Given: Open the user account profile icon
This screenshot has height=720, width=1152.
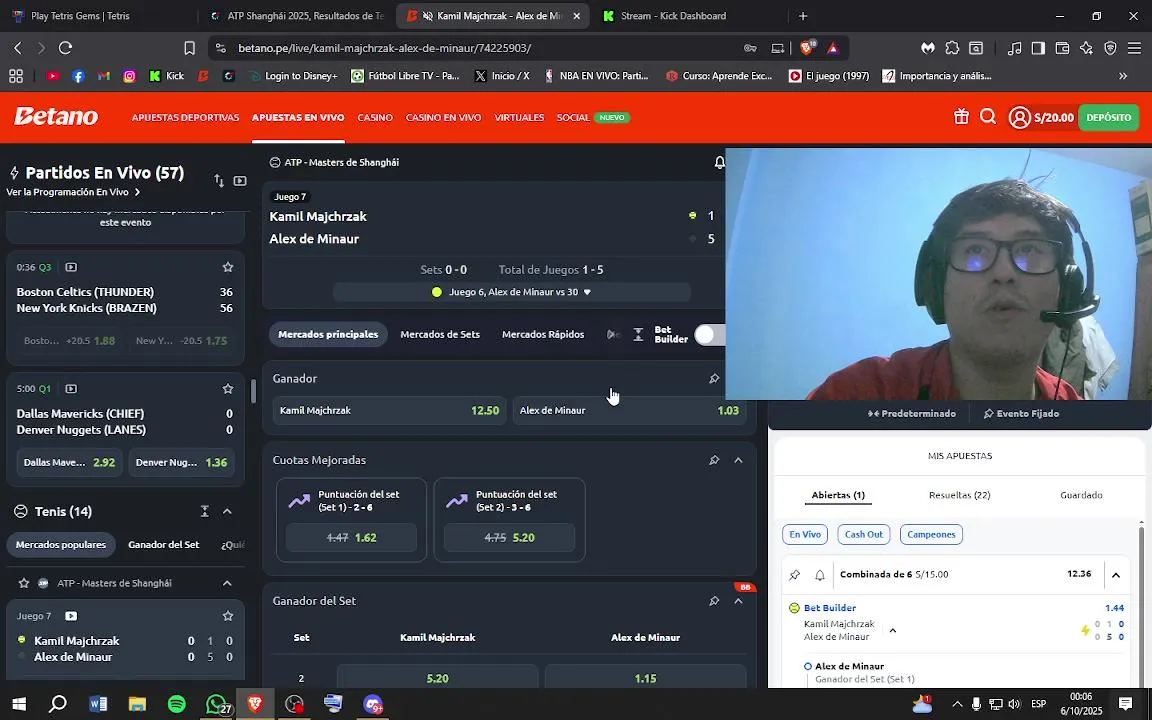Looking at the screenshot, I should [x=1019, y=118].
